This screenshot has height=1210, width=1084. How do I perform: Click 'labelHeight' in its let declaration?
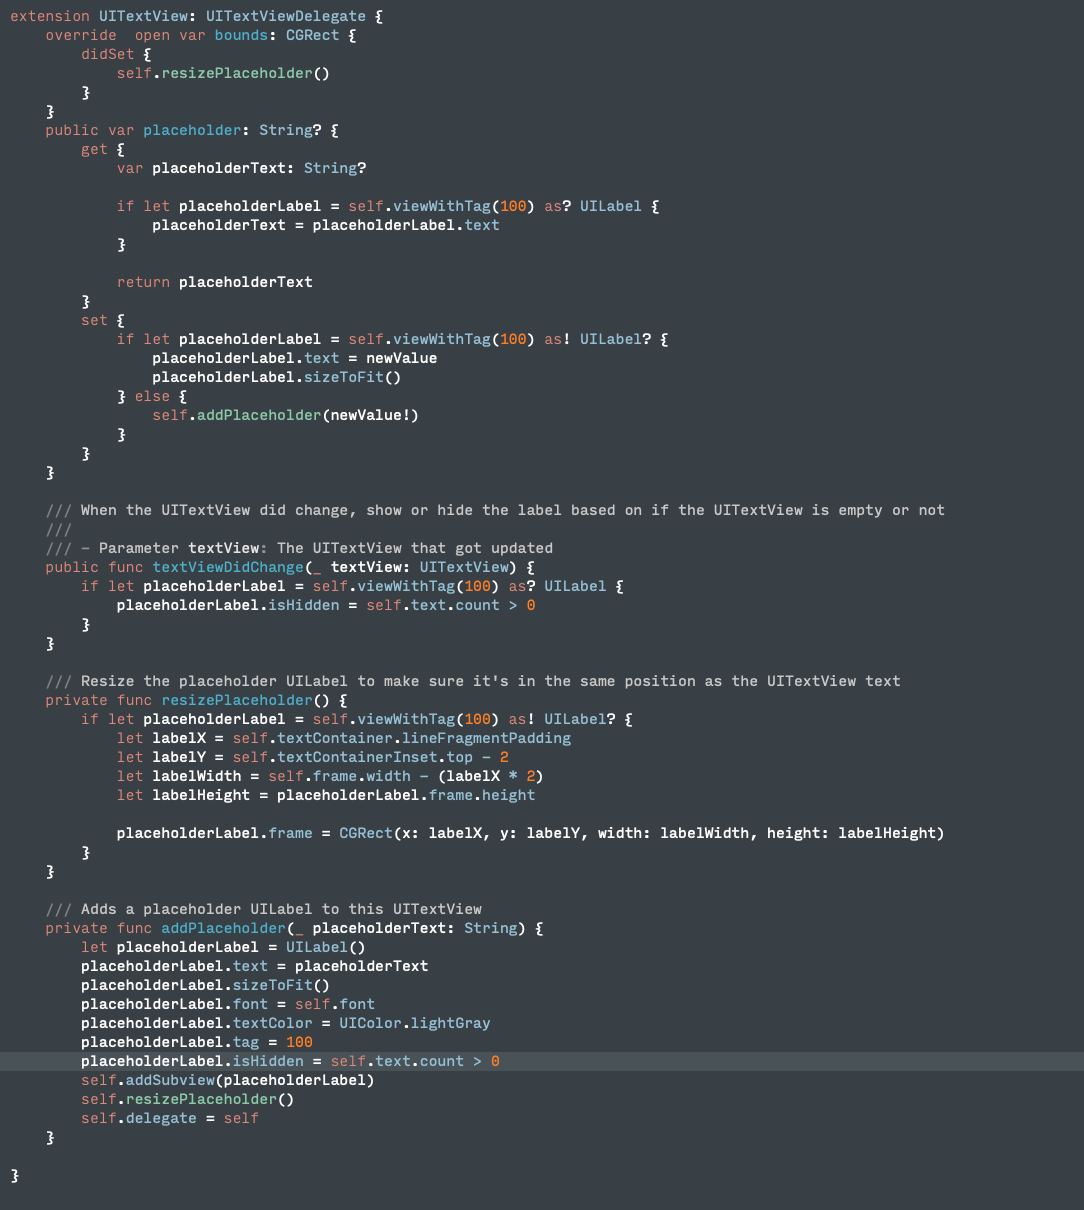[201, 795]
